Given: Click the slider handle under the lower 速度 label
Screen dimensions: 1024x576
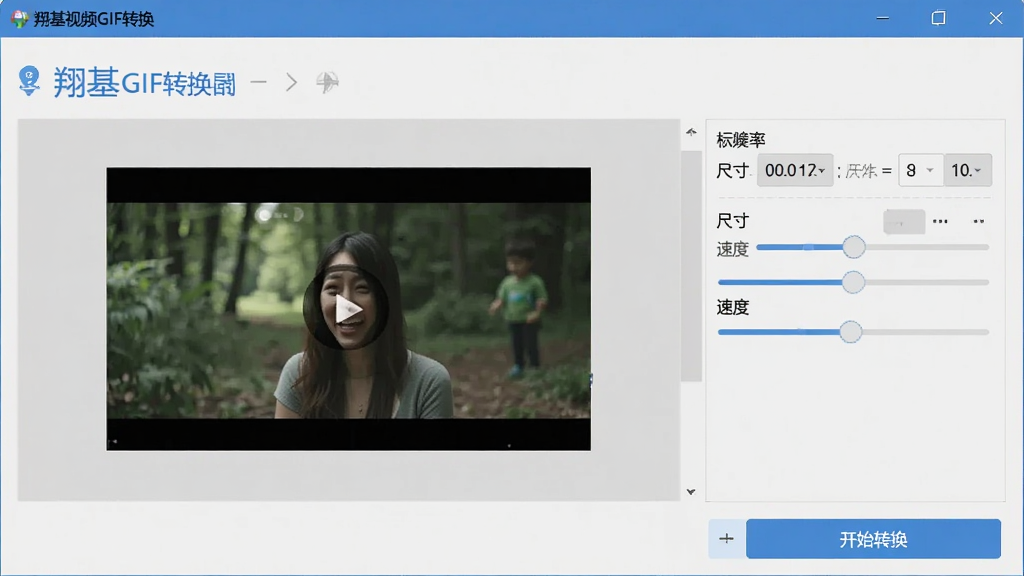Looking at the screenshot, I should [850, 332].
